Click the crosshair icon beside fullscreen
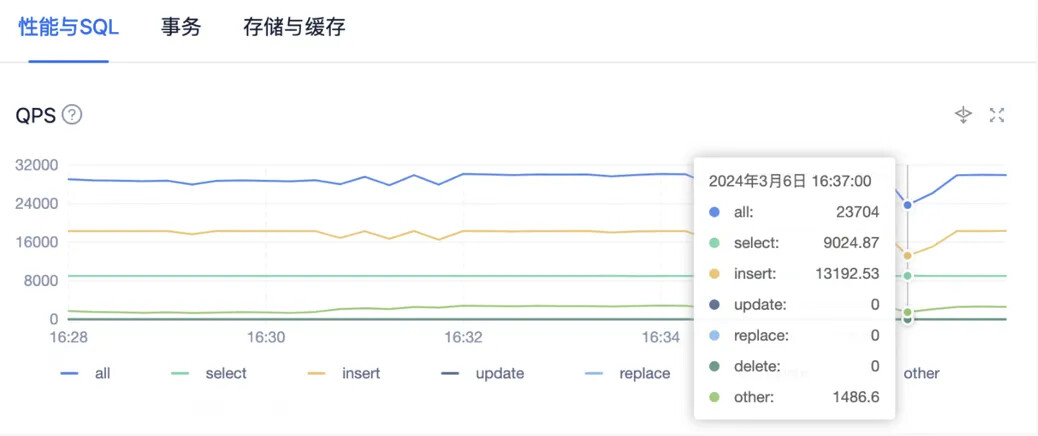Viewport: 1038px width, 436px height. pos(963,115)
